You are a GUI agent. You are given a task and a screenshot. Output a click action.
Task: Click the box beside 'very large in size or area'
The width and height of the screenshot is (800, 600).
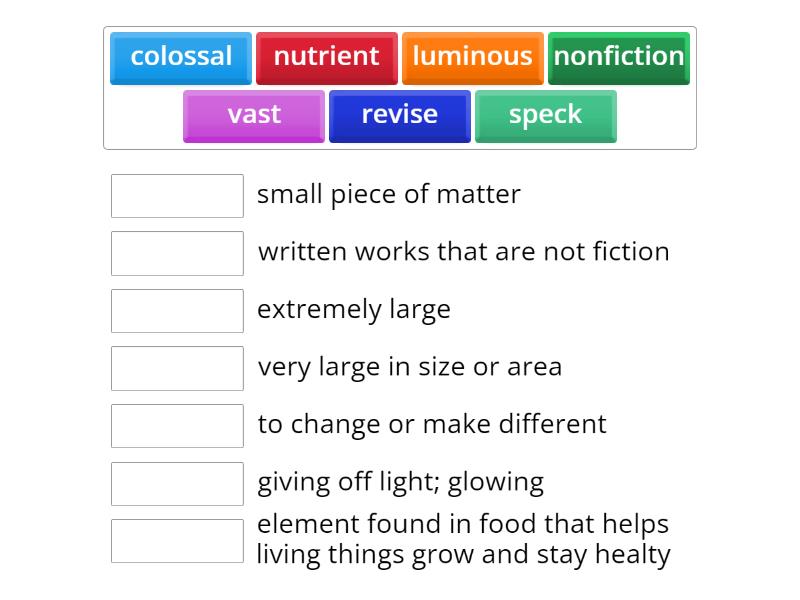(177, 368)
